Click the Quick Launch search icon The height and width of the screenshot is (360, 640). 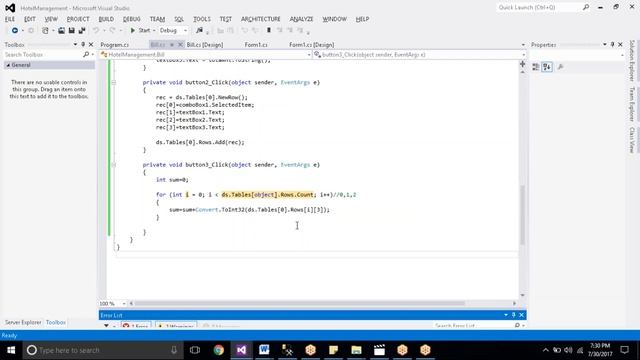point(586,7)
